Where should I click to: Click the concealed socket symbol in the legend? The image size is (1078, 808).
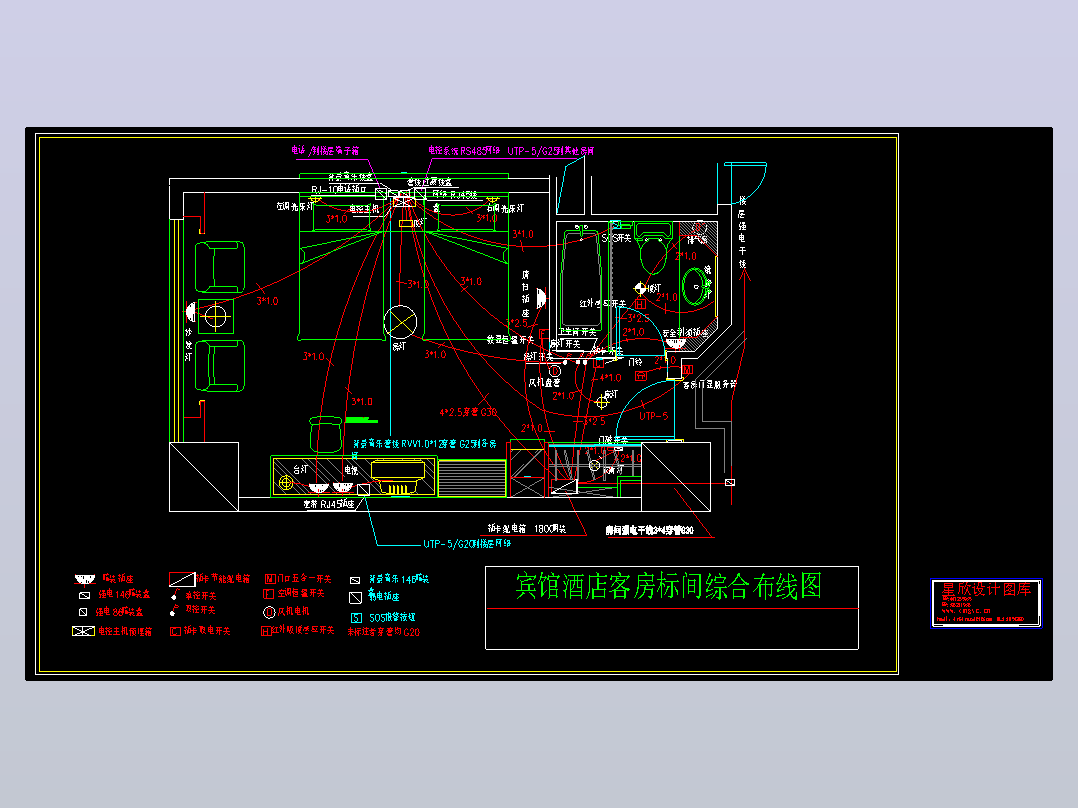coord(85,579)
